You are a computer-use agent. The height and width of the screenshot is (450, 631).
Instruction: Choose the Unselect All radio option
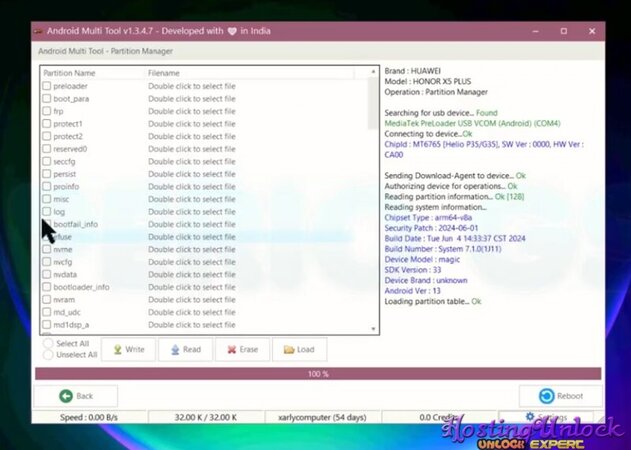coord(48,355)
